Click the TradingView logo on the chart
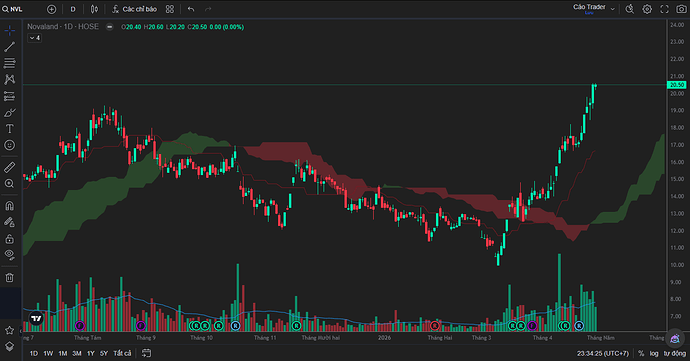 [36, 318]
